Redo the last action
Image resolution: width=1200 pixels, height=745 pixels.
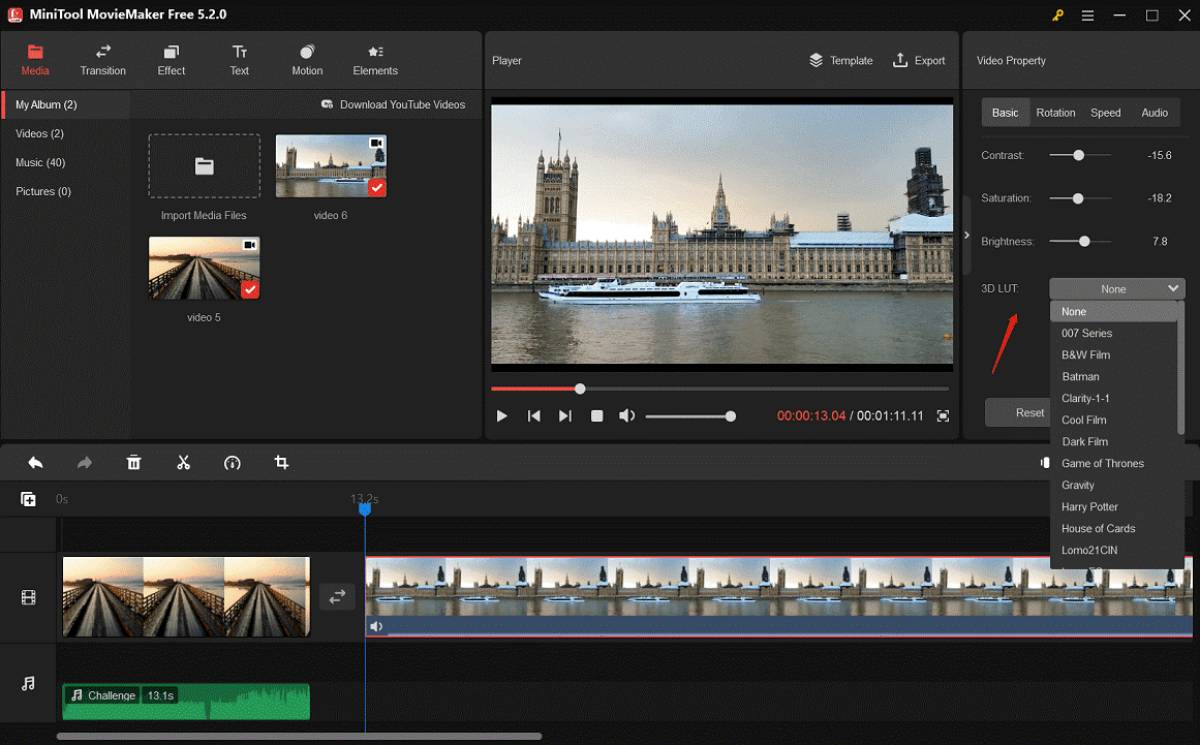(x=85, y=462)
